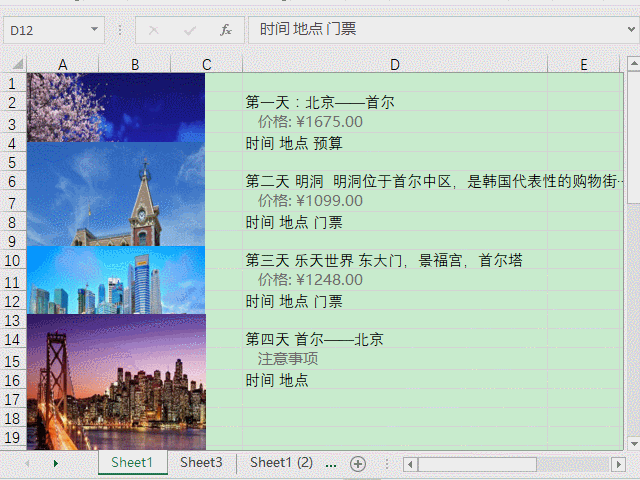Screen dimensions: 640x480
Task: Select row 6 header
Action: click(x=13, y=181)
